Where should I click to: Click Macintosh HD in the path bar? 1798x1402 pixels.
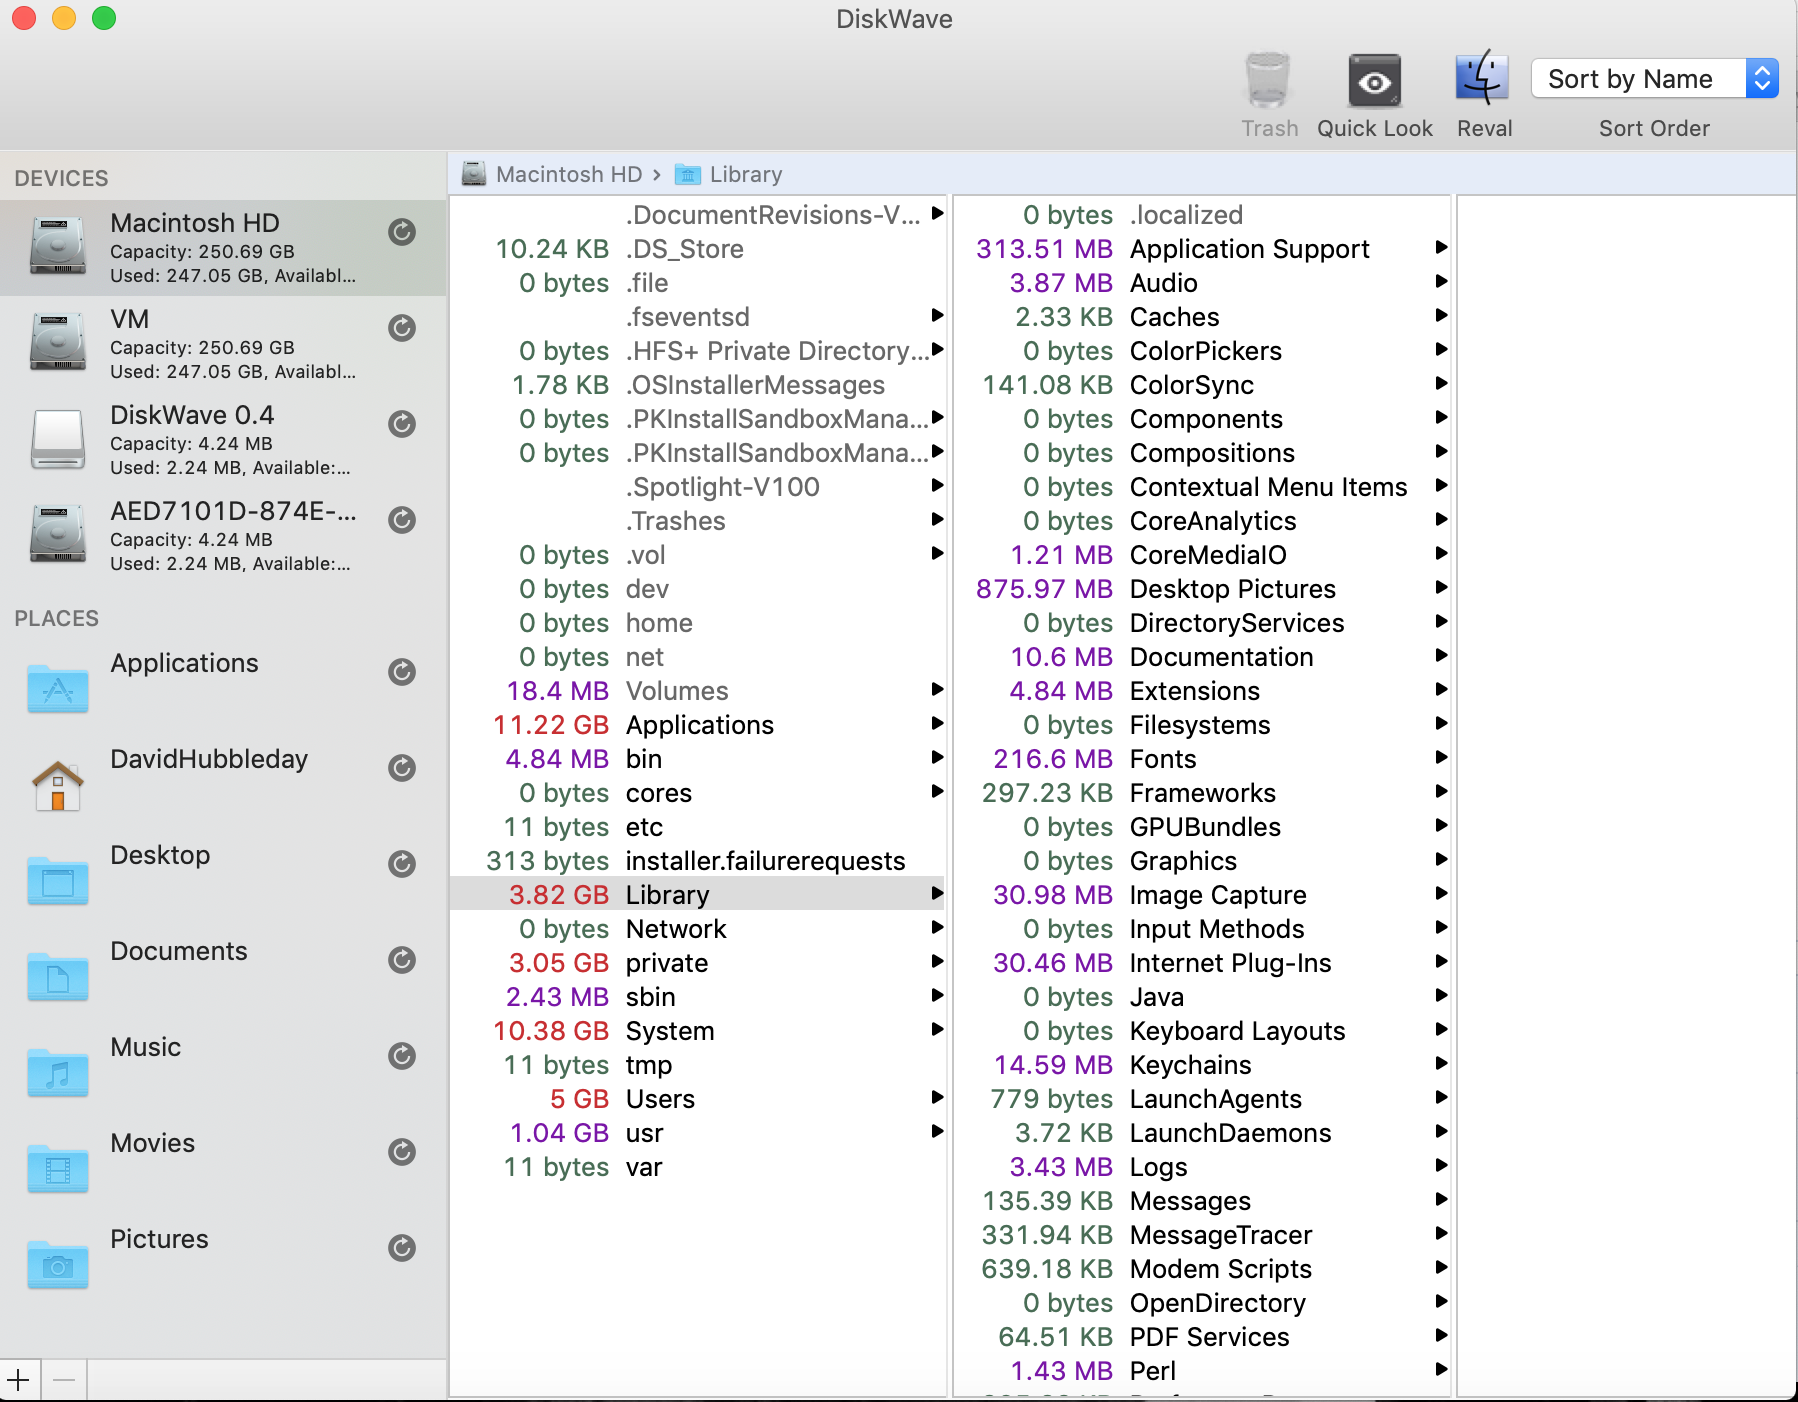(x=552, y=174)
